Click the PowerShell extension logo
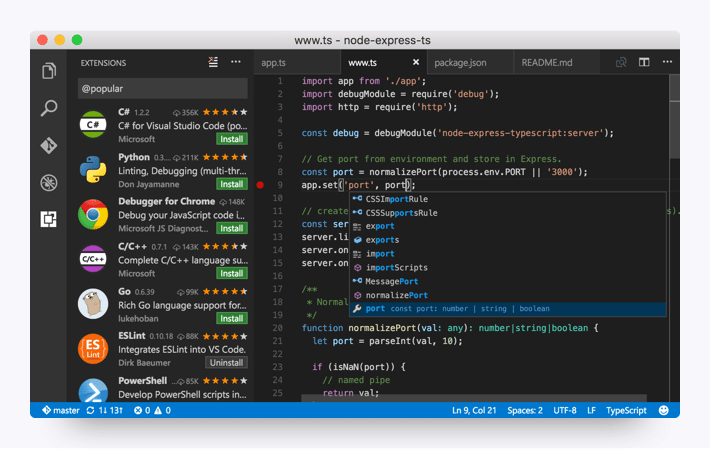This screenshot has width=710, height=450. point(93,390)
